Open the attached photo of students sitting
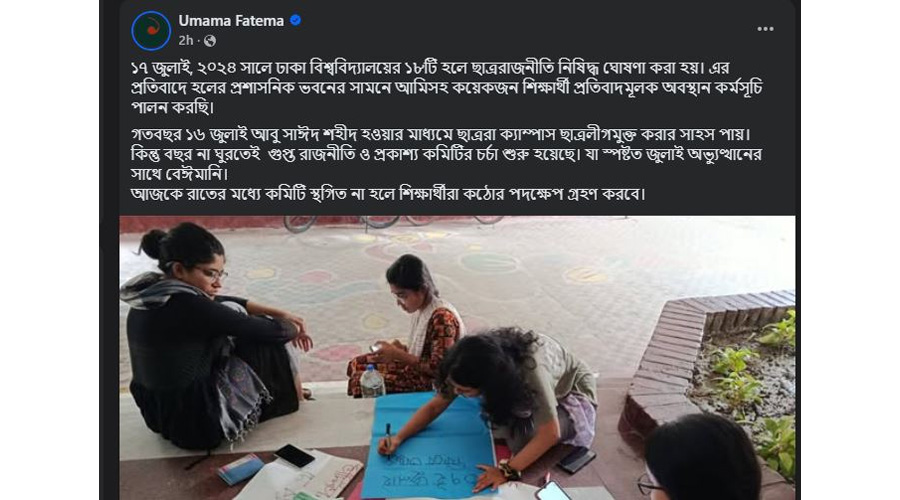This screenshot has width=900, height=500. click(x=457, y=358)
